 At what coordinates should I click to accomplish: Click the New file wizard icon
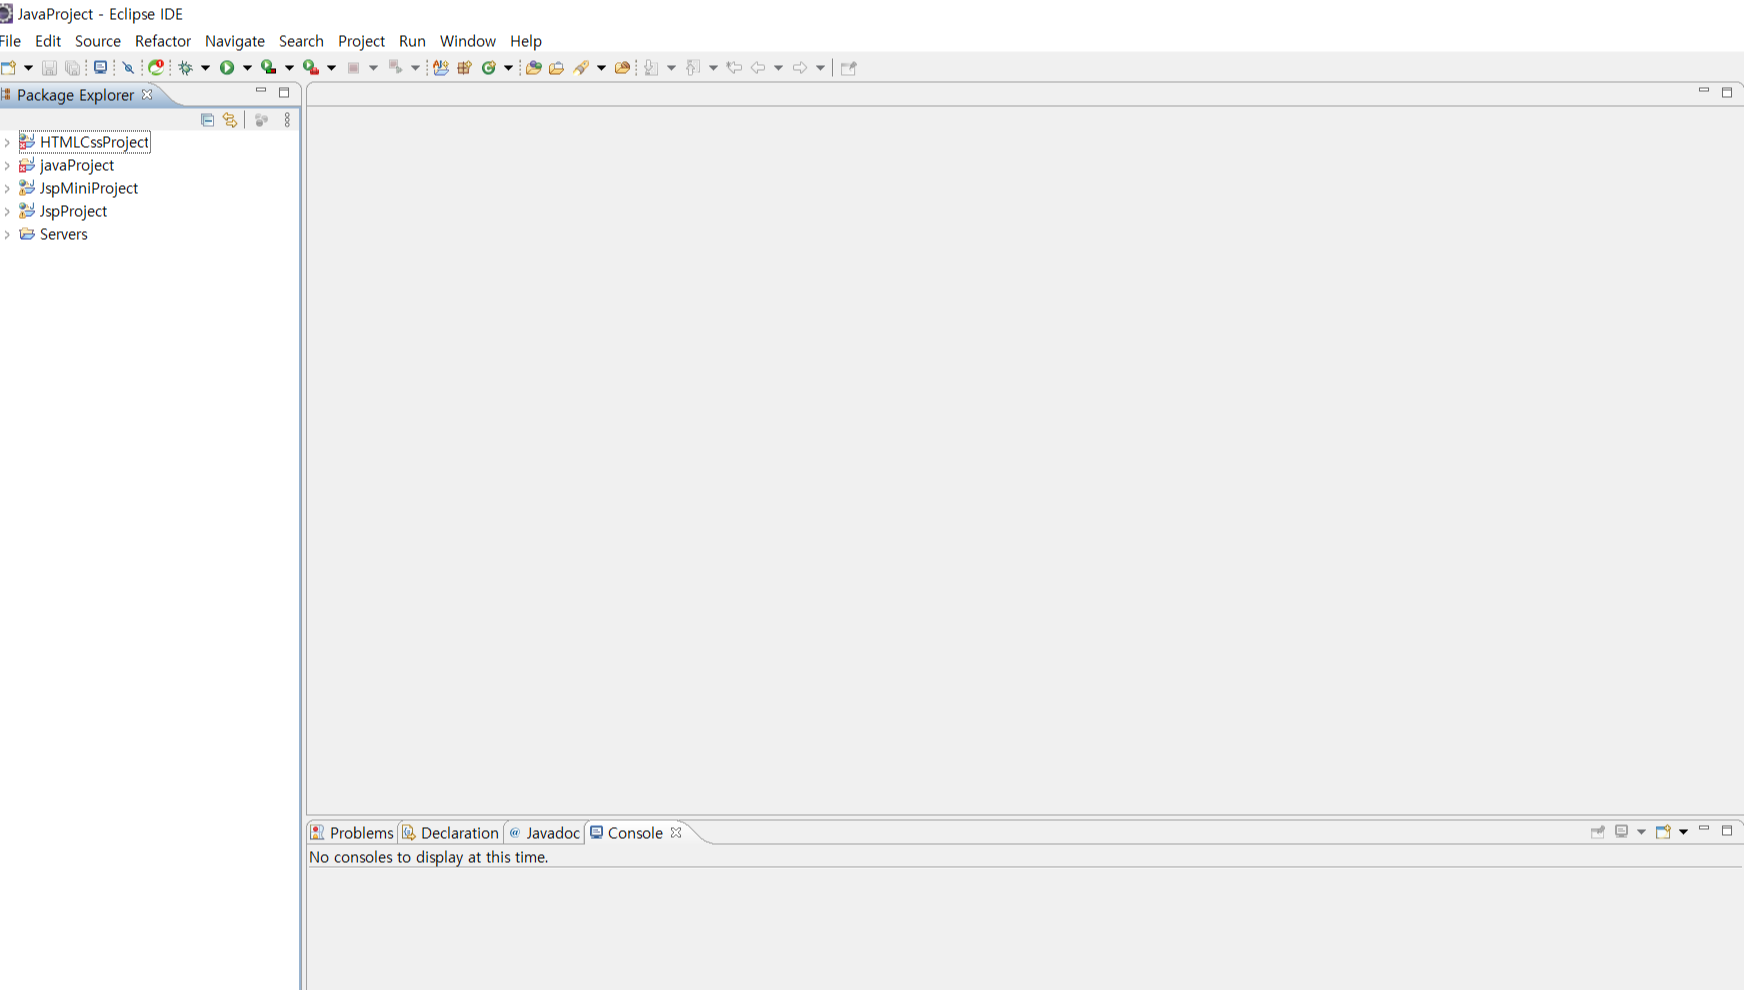point(8,68)
